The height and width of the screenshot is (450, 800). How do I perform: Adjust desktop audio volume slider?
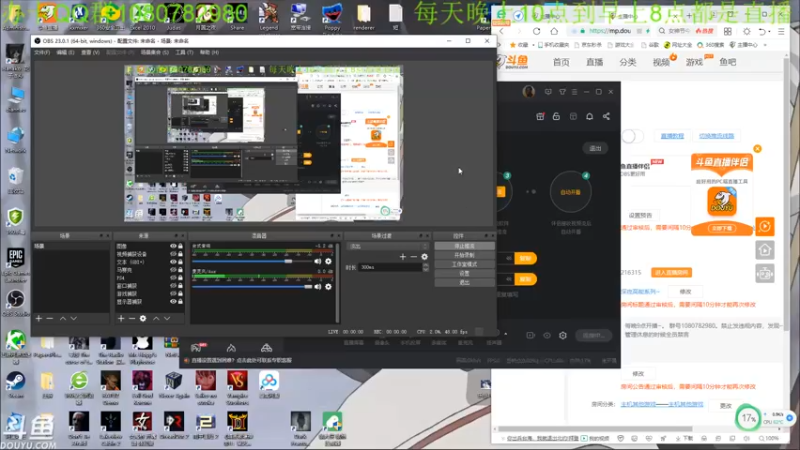point(288,261)
